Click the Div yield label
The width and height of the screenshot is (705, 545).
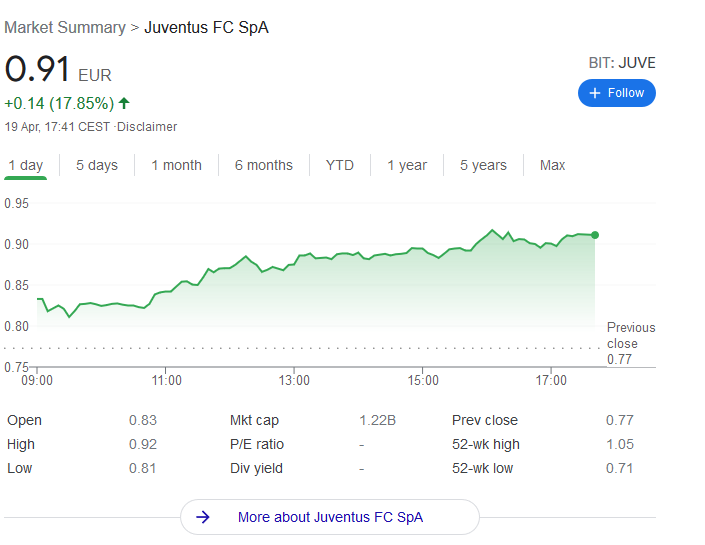click(x=256, y=468)
